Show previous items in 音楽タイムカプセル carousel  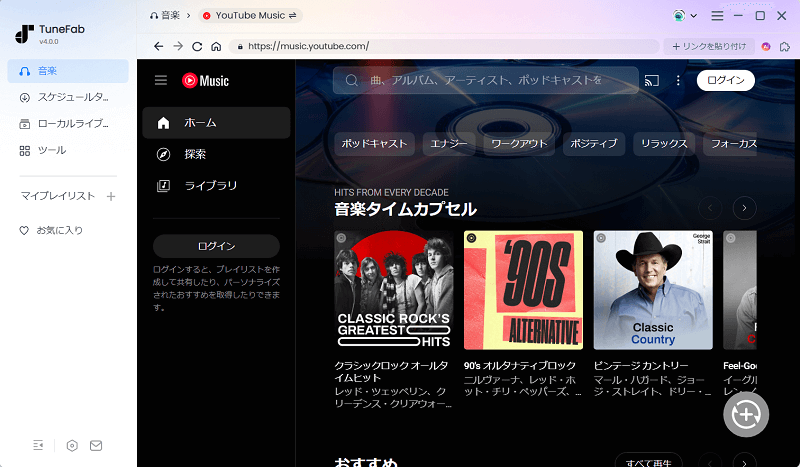[710, 208]
